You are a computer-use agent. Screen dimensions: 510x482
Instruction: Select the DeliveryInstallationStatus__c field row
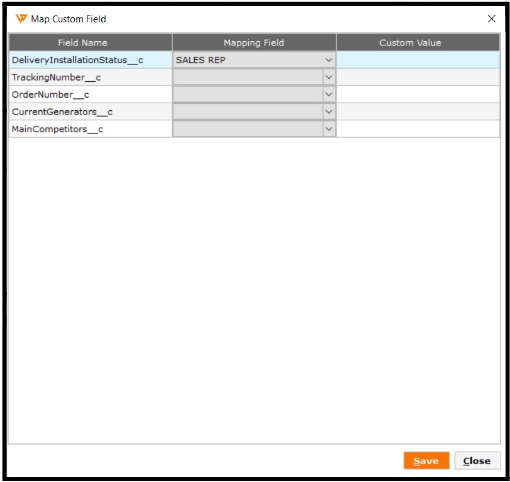(254, 60)
